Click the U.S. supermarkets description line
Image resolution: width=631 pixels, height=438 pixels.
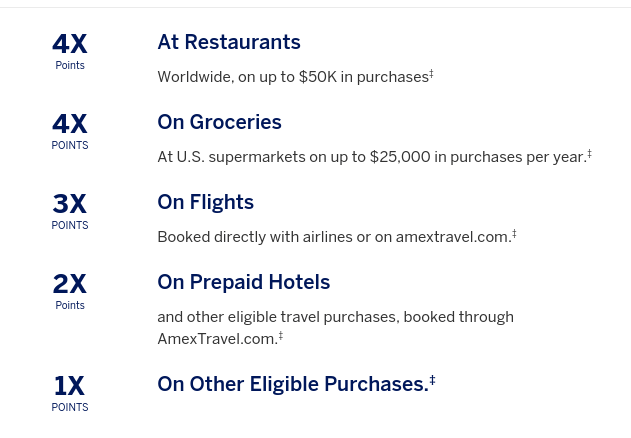click(370, 157)
